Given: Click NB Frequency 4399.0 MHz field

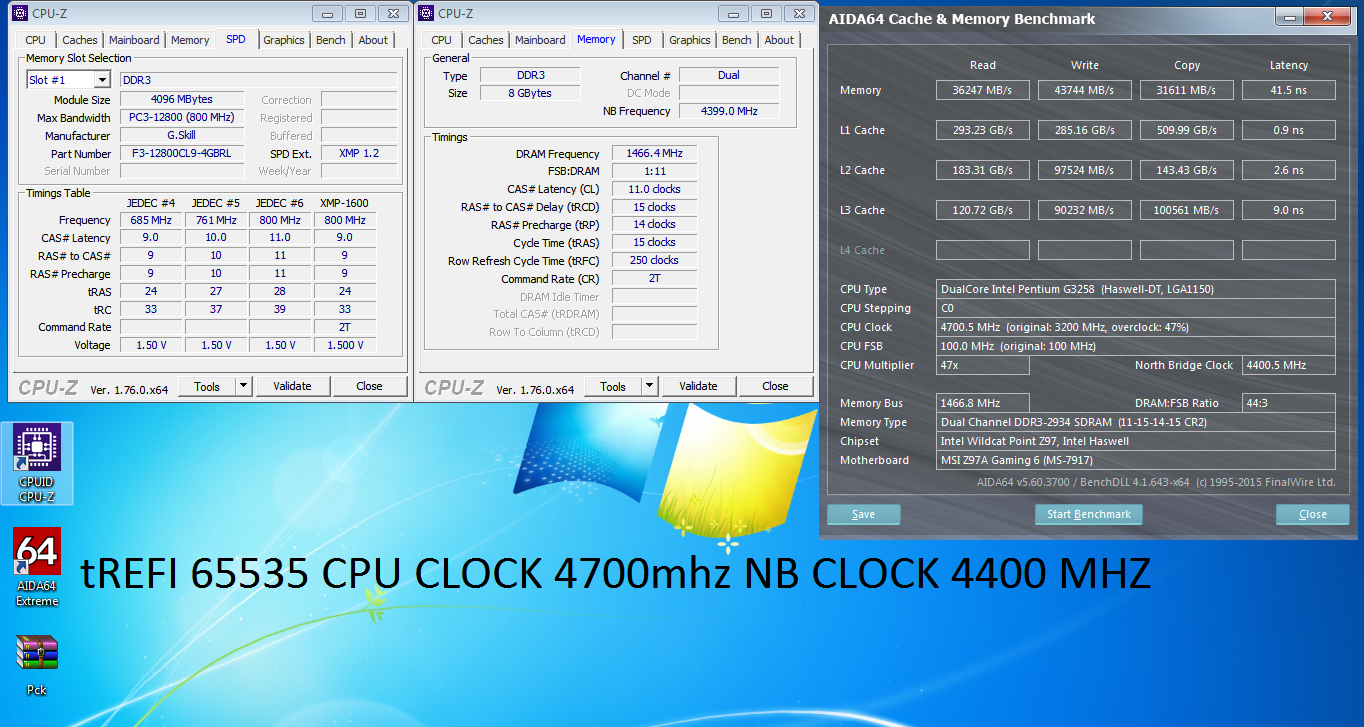Looking at the screenshot, I should click(x=729, y=111).
